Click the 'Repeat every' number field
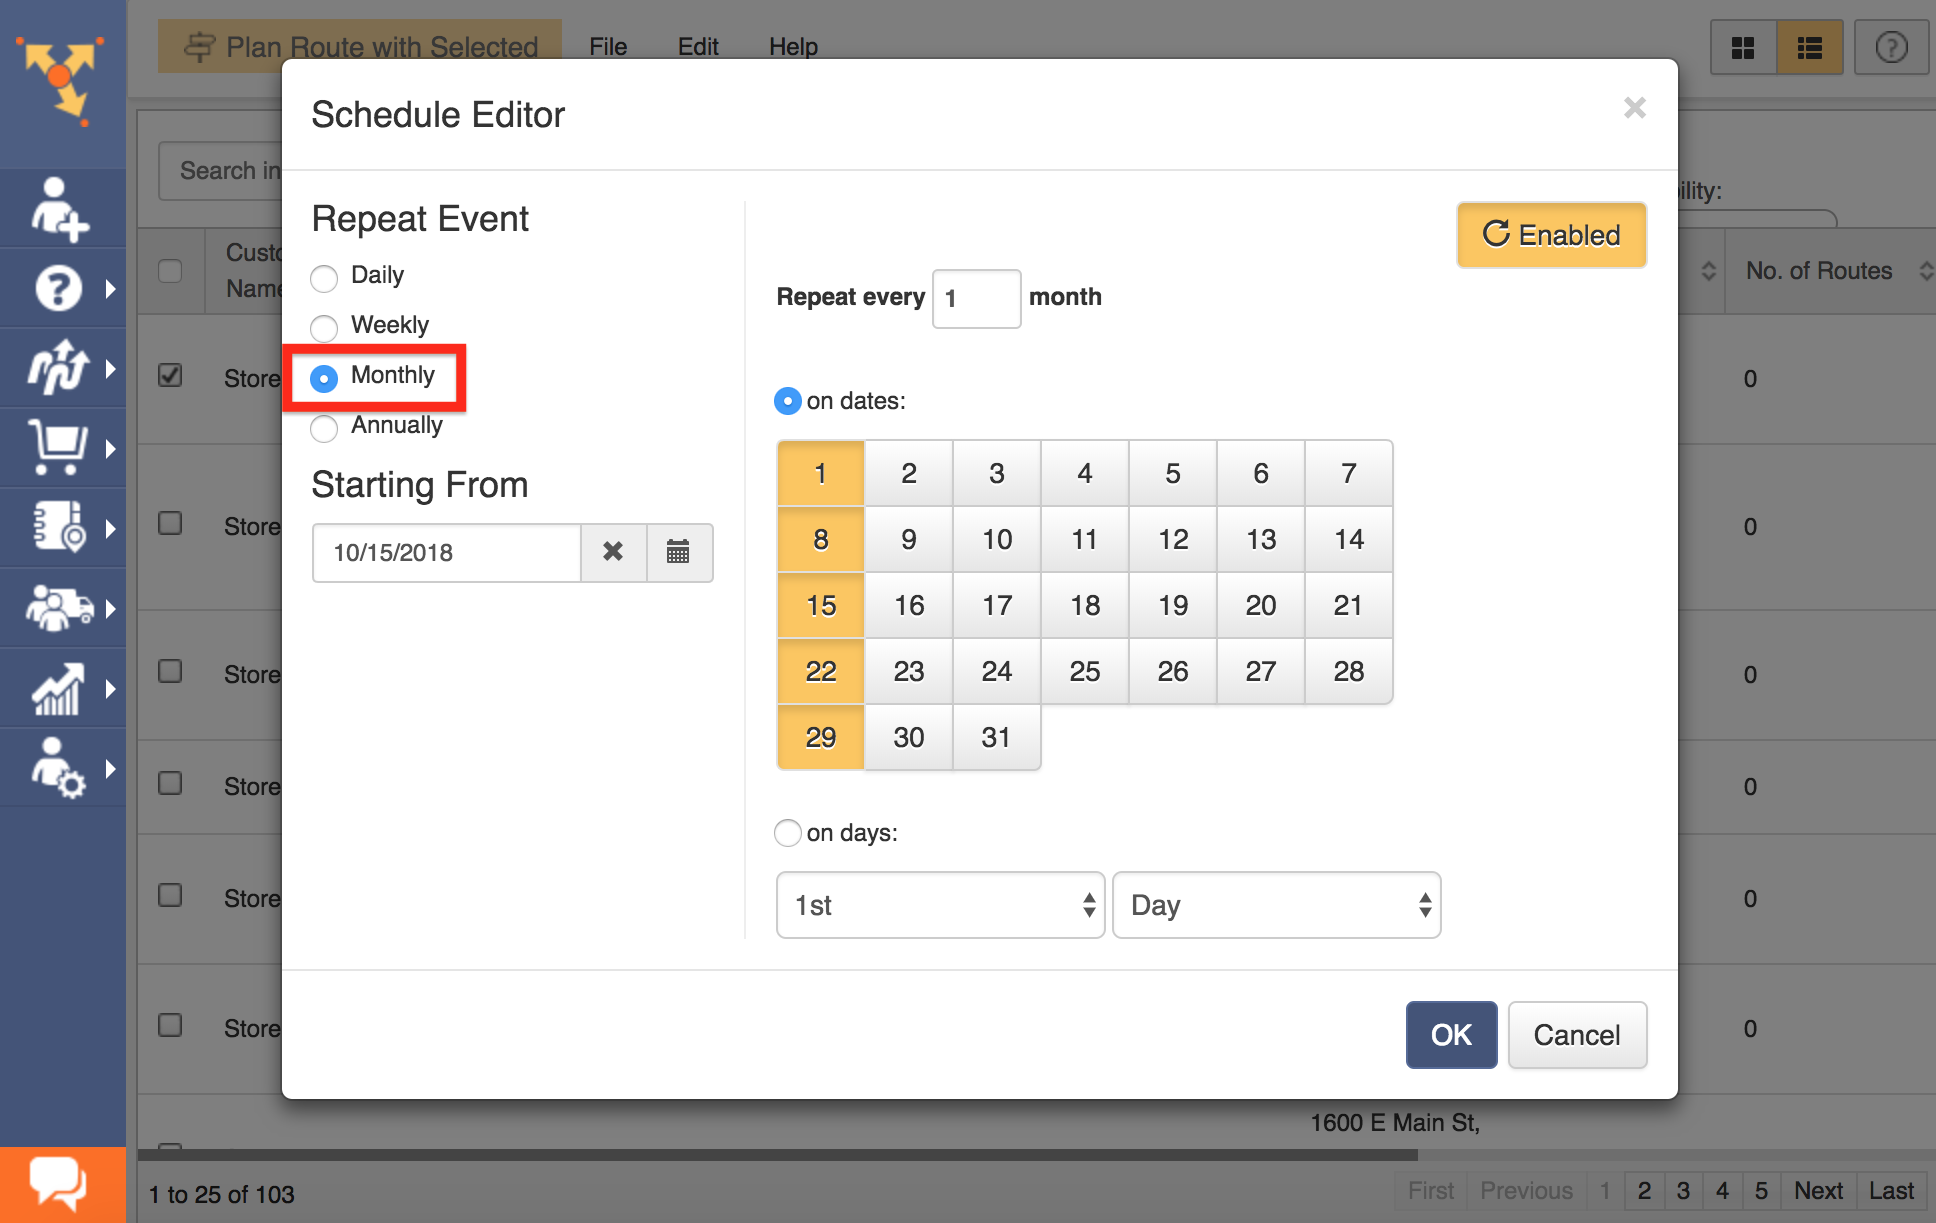The width and height of the screenshot is (1936, 1223). [x=976, y=298]
